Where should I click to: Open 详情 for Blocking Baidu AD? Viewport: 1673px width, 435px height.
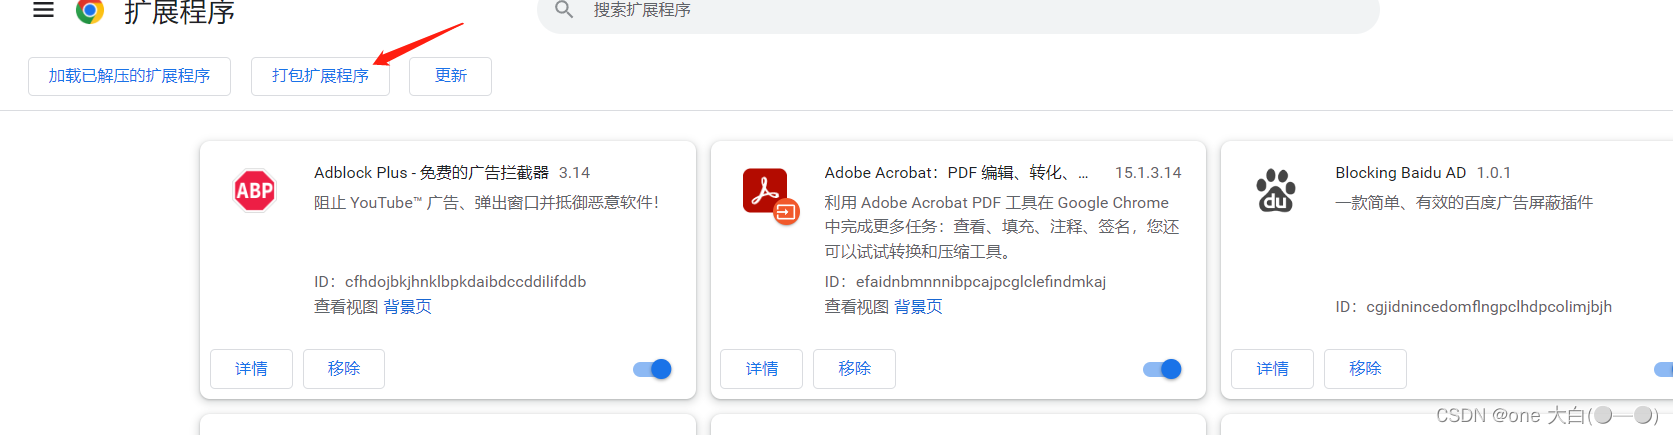1272,369
